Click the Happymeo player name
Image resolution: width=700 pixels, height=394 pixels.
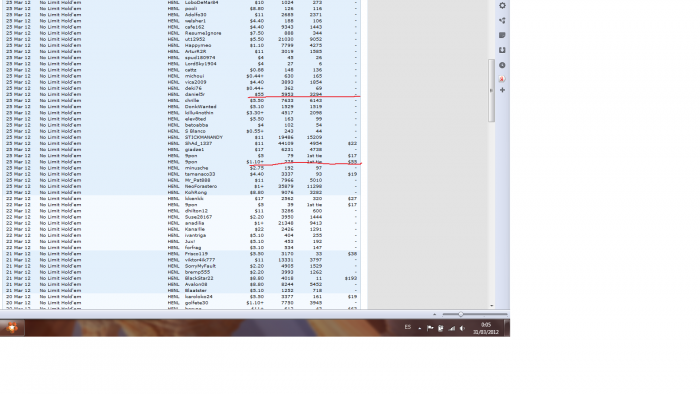point(198,46)
